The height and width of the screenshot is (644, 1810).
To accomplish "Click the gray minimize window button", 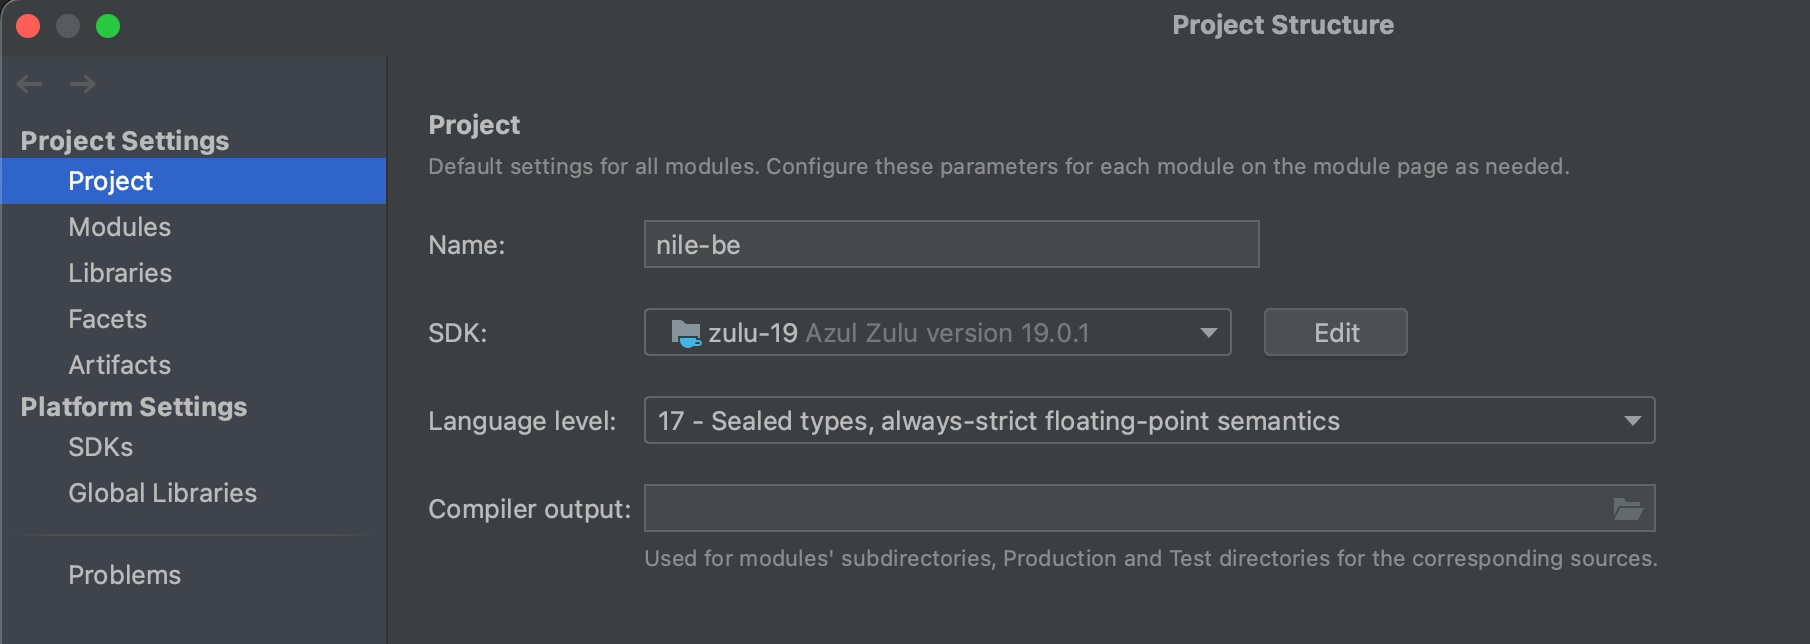I will coord(68,26).
